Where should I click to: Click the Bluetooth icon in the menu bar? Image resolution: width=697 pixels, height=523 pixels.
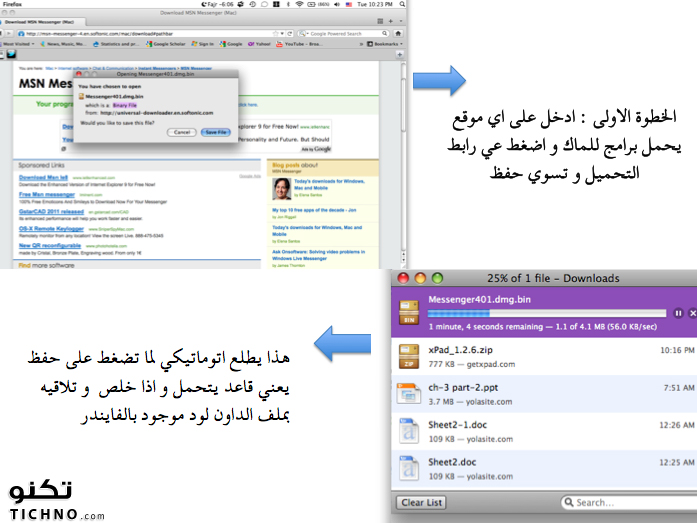(288, 4)
